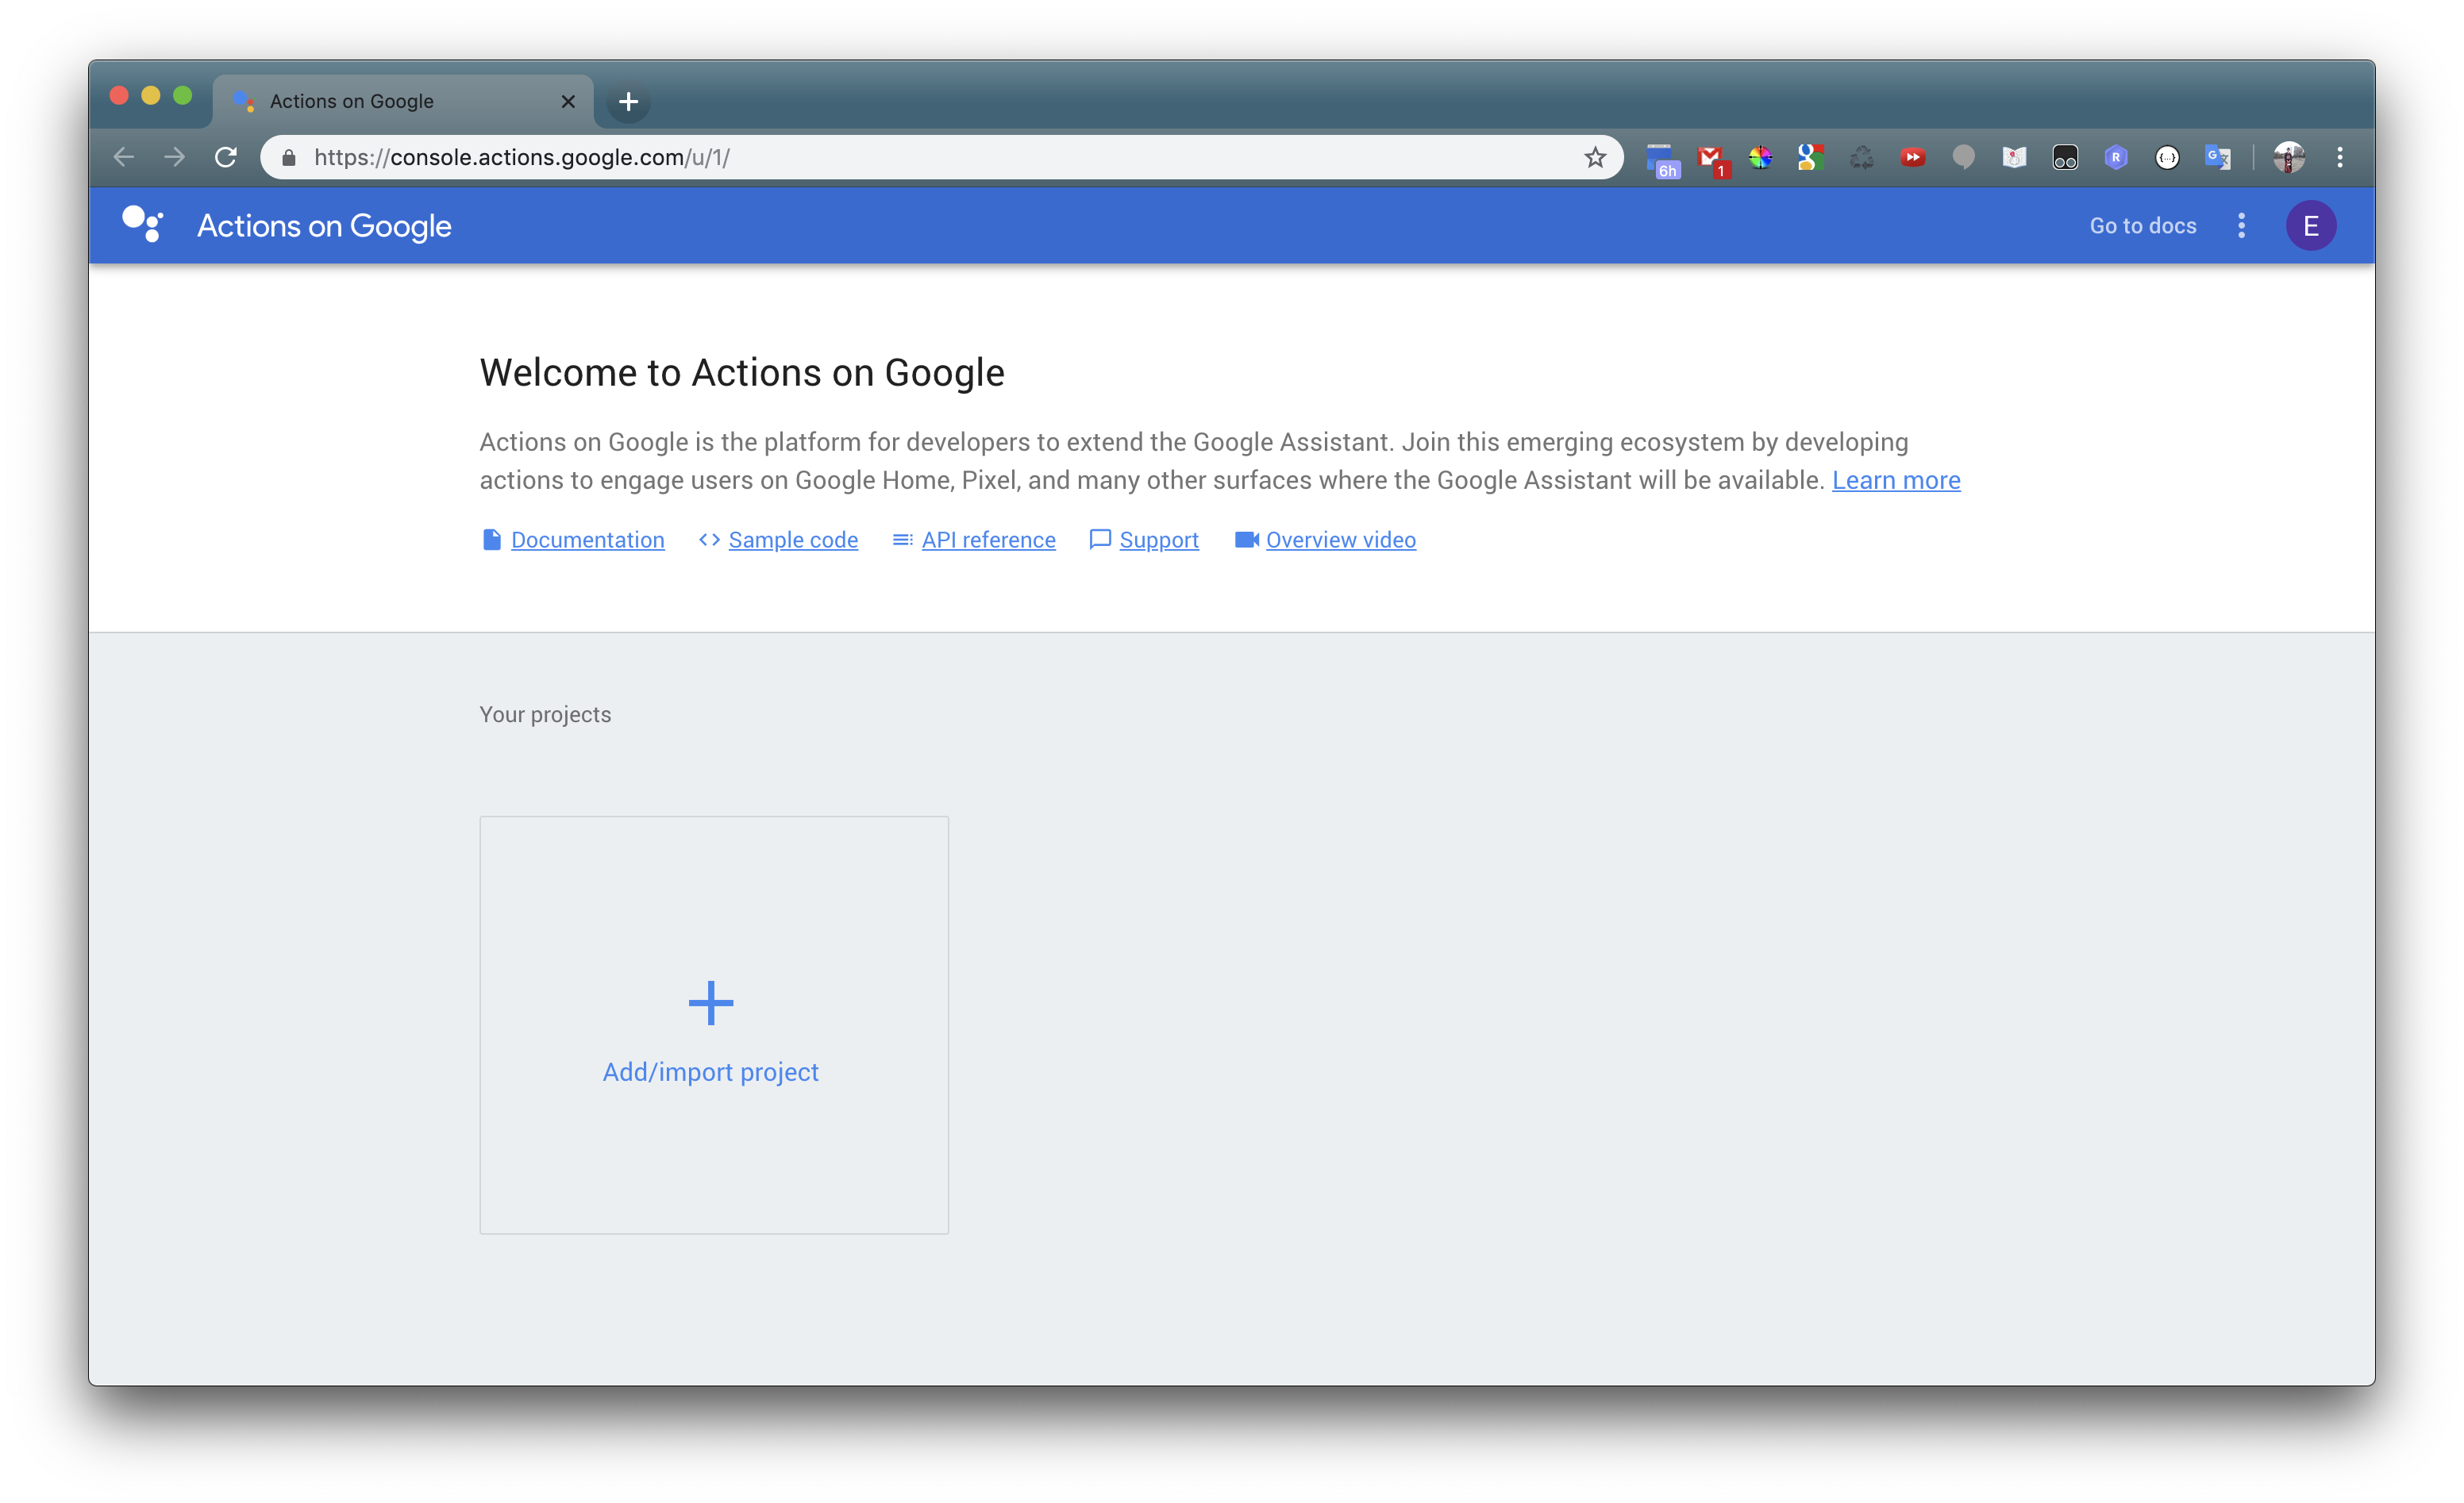Bookmark this page with star icon
Image resolution: width=2464 pixels, height=1503 pixels.
tap(1594, 157)
